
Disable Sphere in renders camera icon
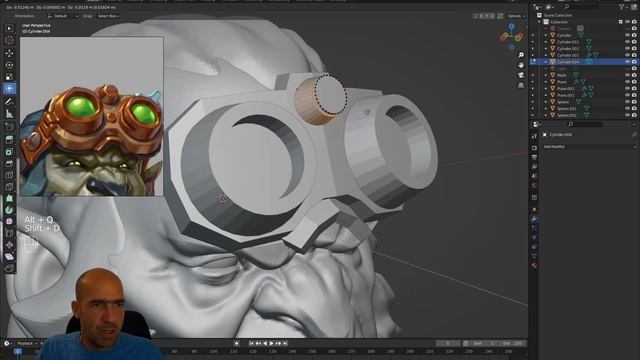pos(634,102)
